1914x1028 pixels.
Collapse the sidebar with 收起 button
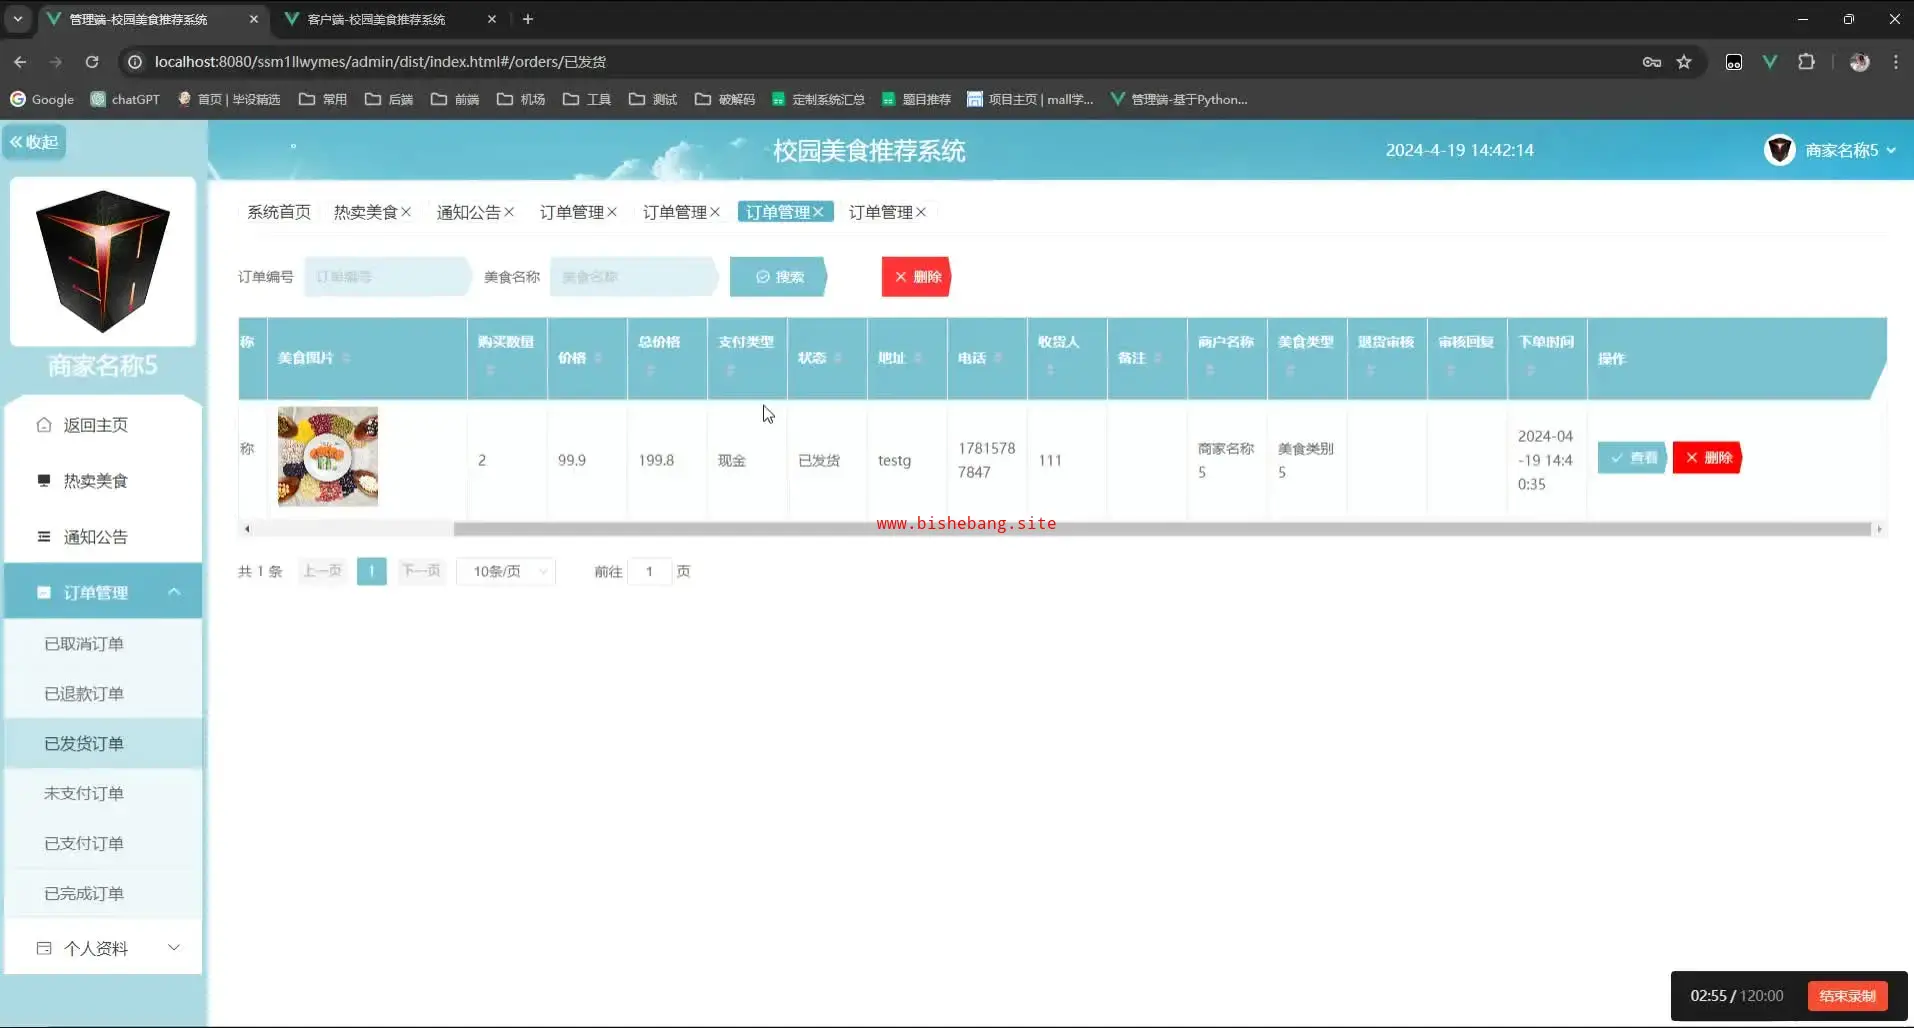point(34,142)
